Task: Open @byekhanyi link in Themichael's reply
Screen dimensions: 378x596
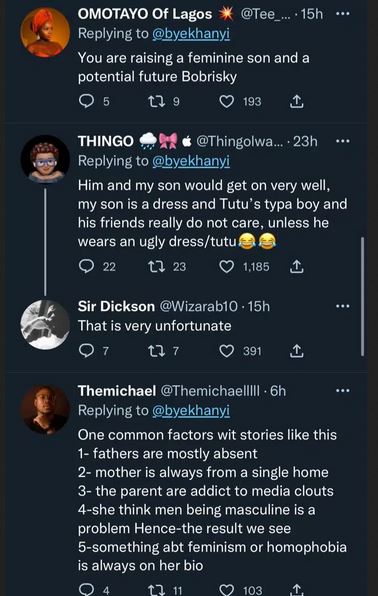Action: pyautogui.click(x=191, y=411)
